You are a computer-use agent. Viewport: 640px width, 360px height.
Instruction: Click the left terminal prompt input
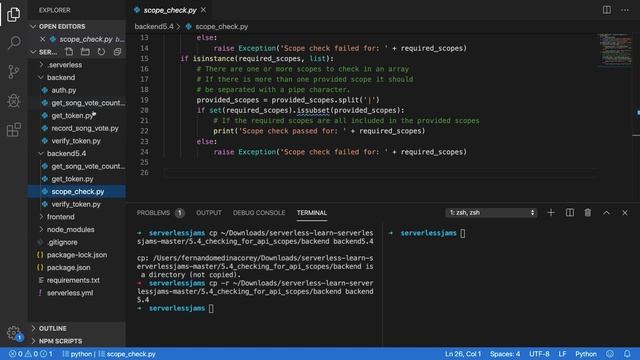tap(211, 309)
